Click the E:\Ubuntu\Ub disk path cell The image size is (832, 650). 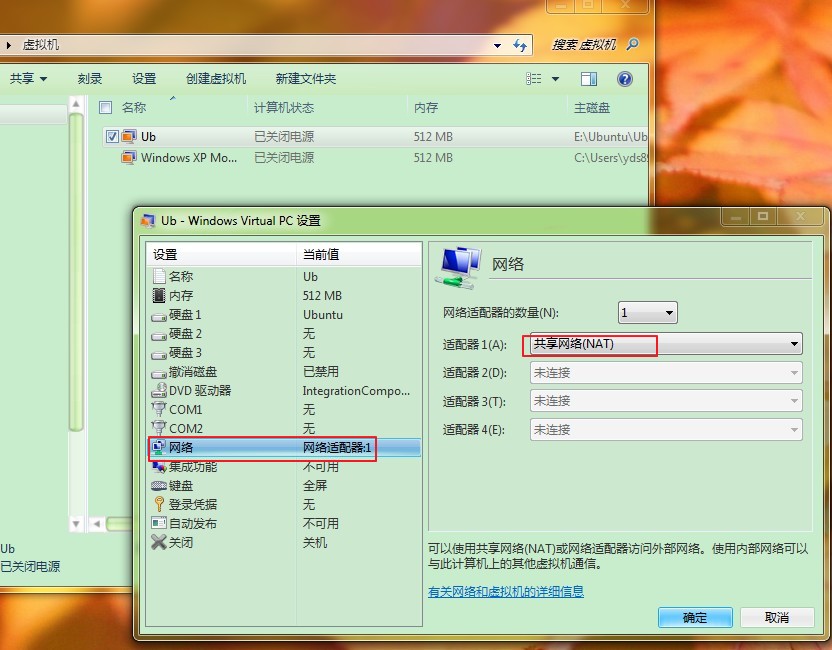[610, 136]
